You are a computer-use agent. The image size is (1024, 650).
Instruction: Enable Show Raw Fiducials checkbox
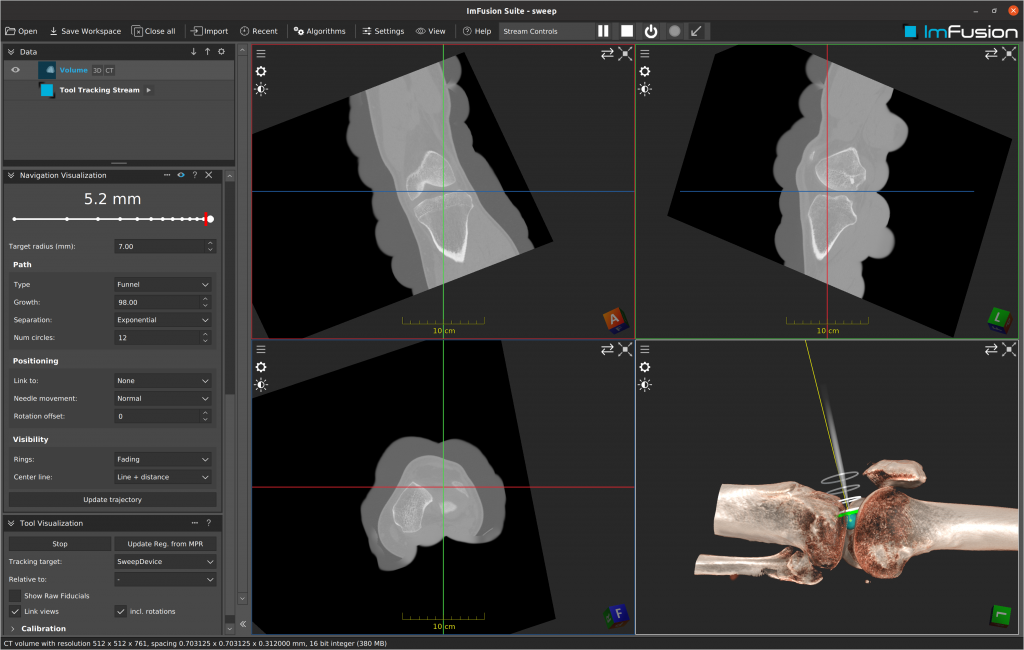pos(15,596)
